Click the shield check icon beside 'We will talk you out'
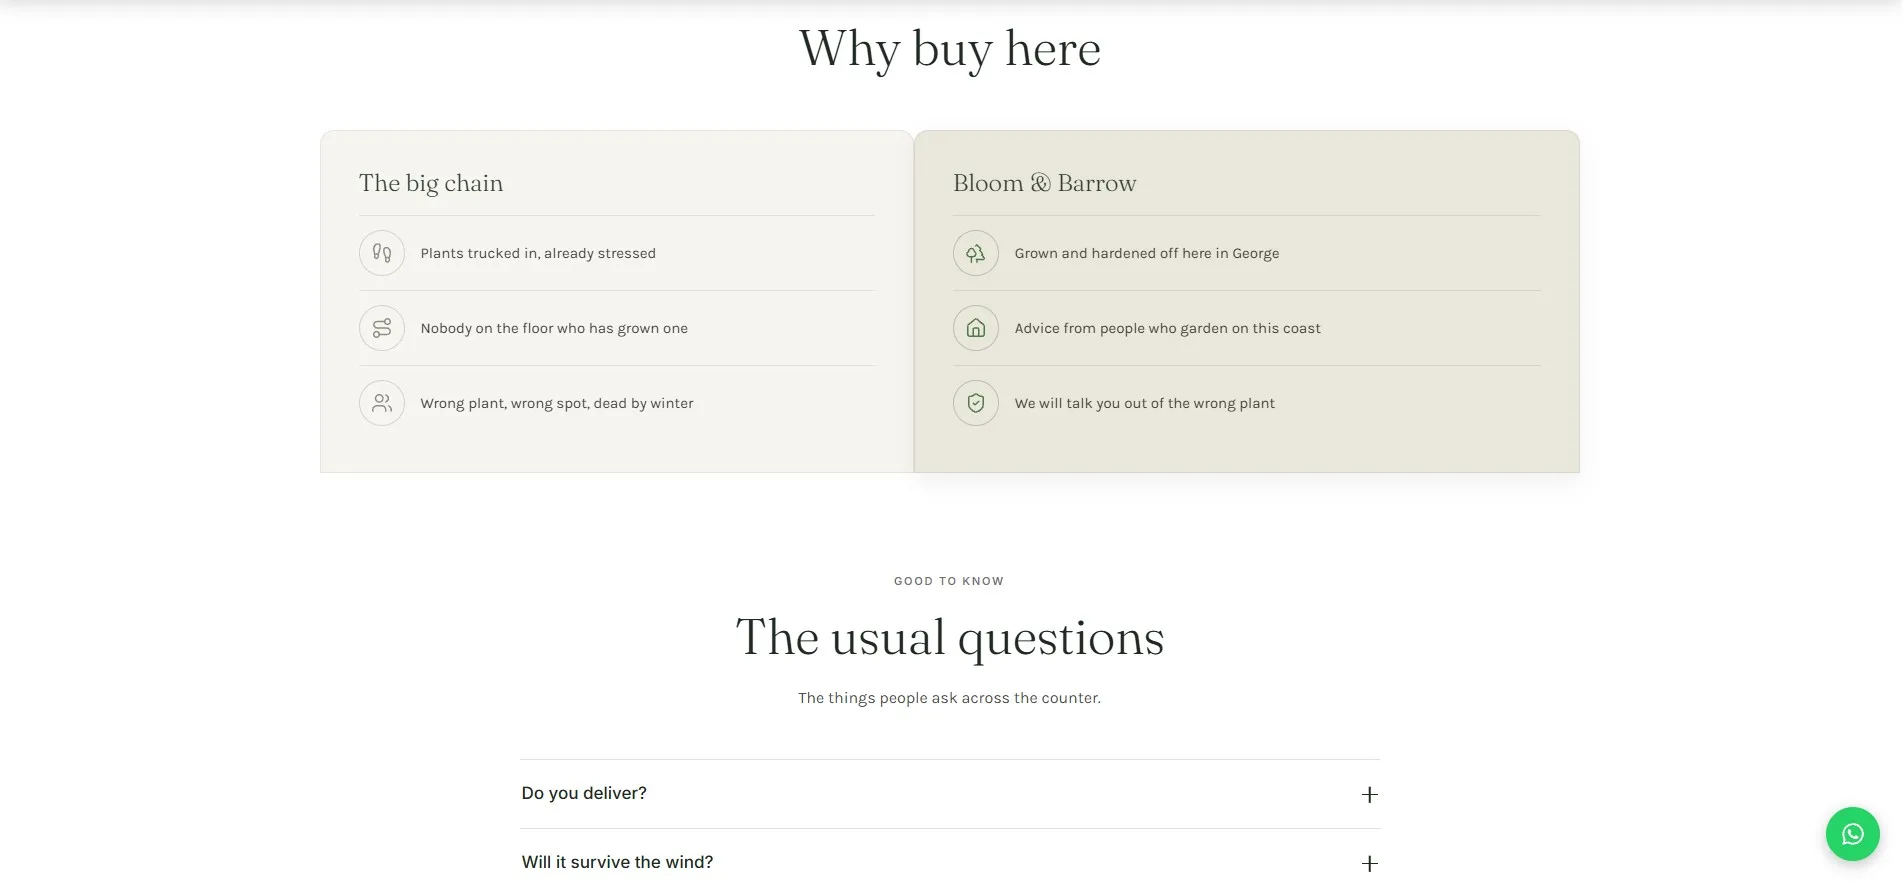1903x882 pixels. [x=976, y=403]
